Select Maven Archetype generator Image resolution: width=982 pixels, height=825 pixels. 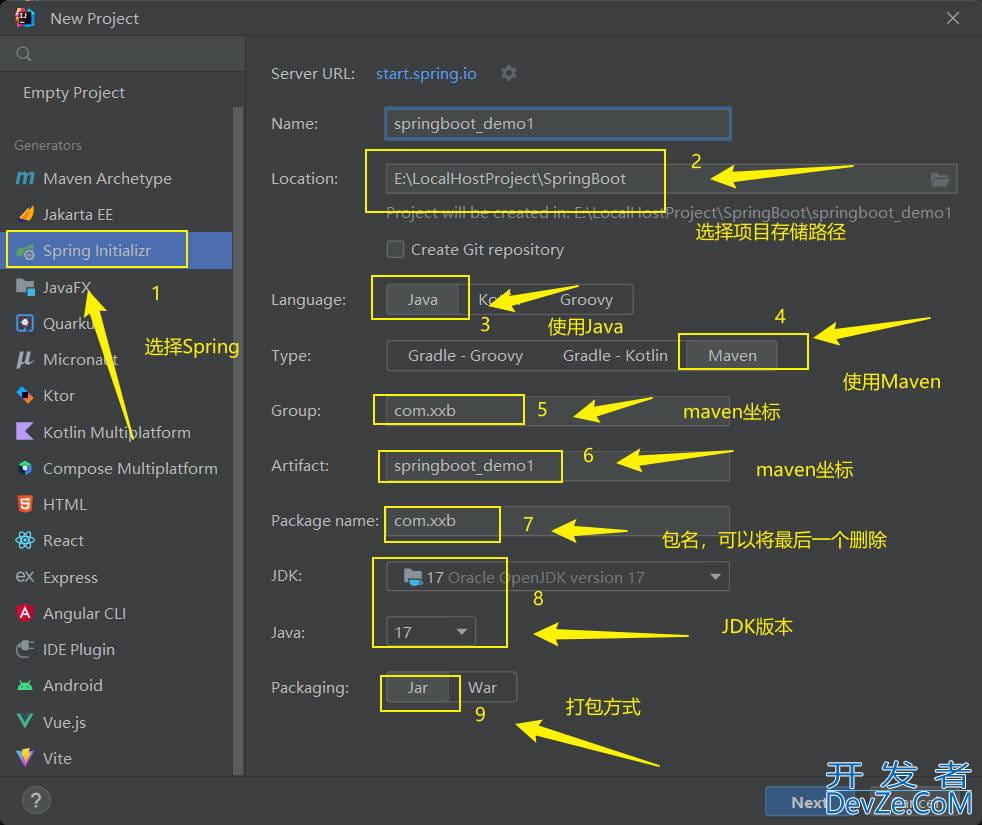(x=116, y=179)
